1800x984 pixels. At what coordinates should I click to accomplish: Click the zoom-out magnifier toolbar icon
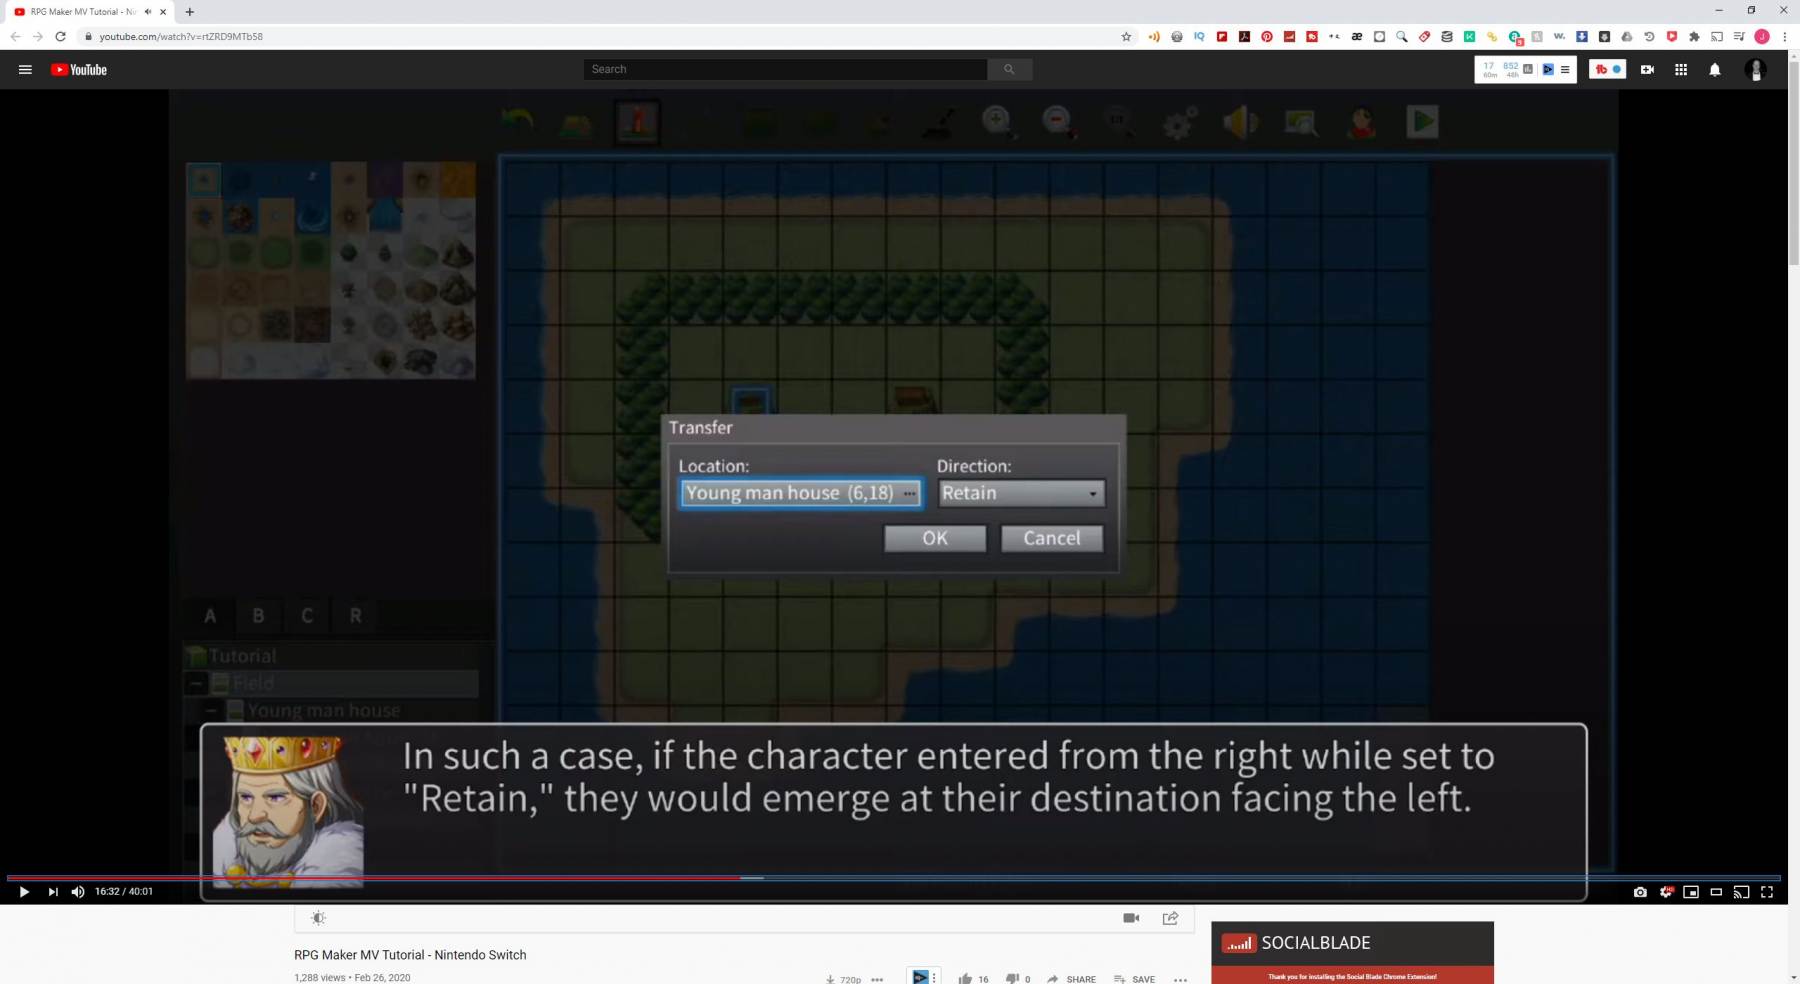click(x=1058, y=122)
